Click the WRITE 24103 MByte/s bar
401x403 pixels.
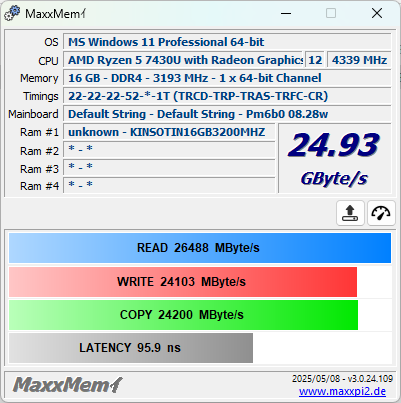coord(183,282)
